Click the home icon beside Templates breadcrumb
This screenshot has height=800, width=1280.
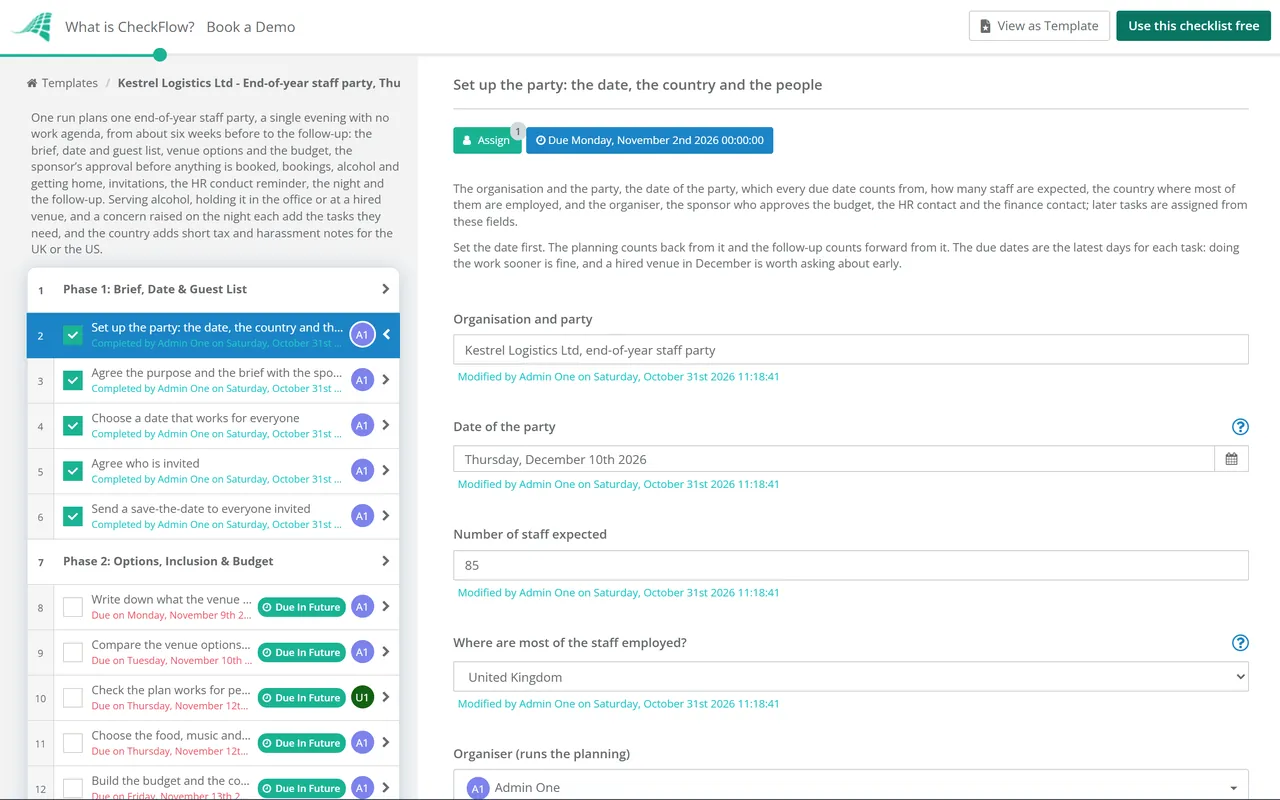(x=32, y=83)
